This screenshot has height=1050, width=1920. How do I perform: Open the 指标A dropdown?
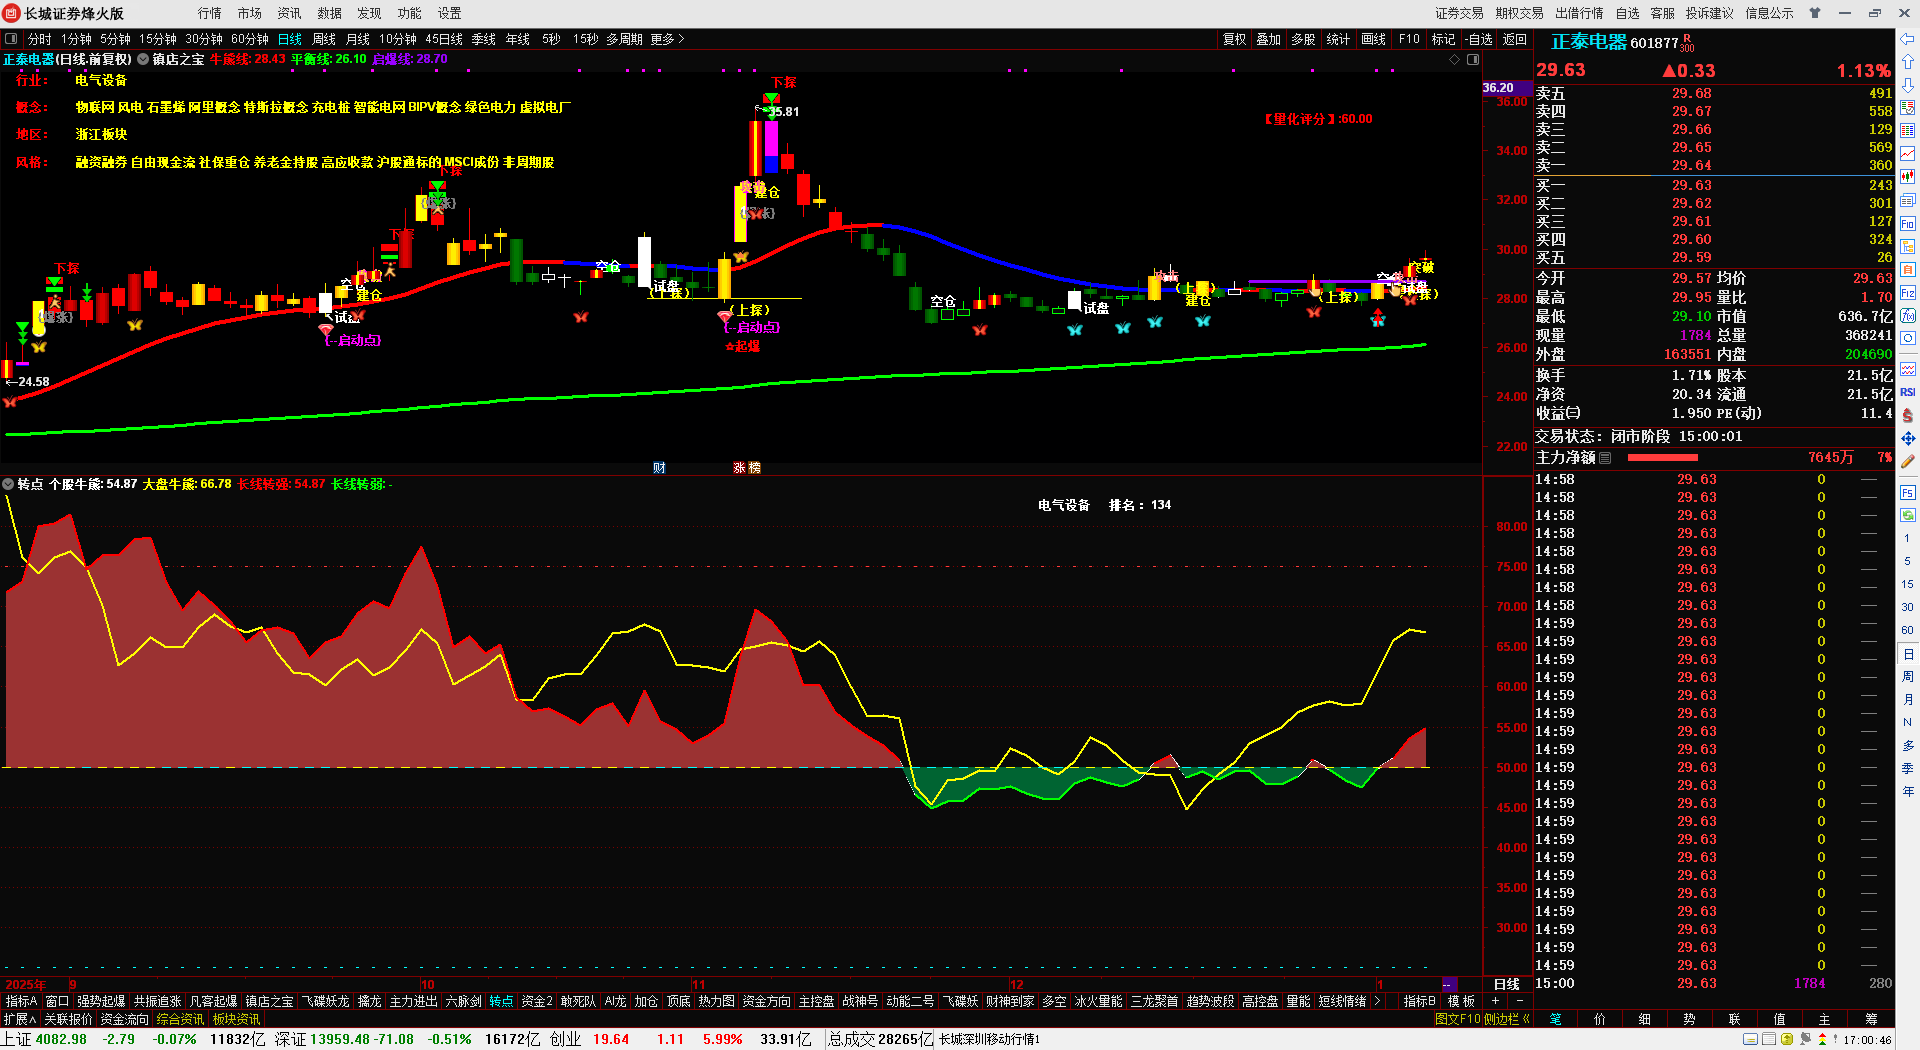(21, 1001)
